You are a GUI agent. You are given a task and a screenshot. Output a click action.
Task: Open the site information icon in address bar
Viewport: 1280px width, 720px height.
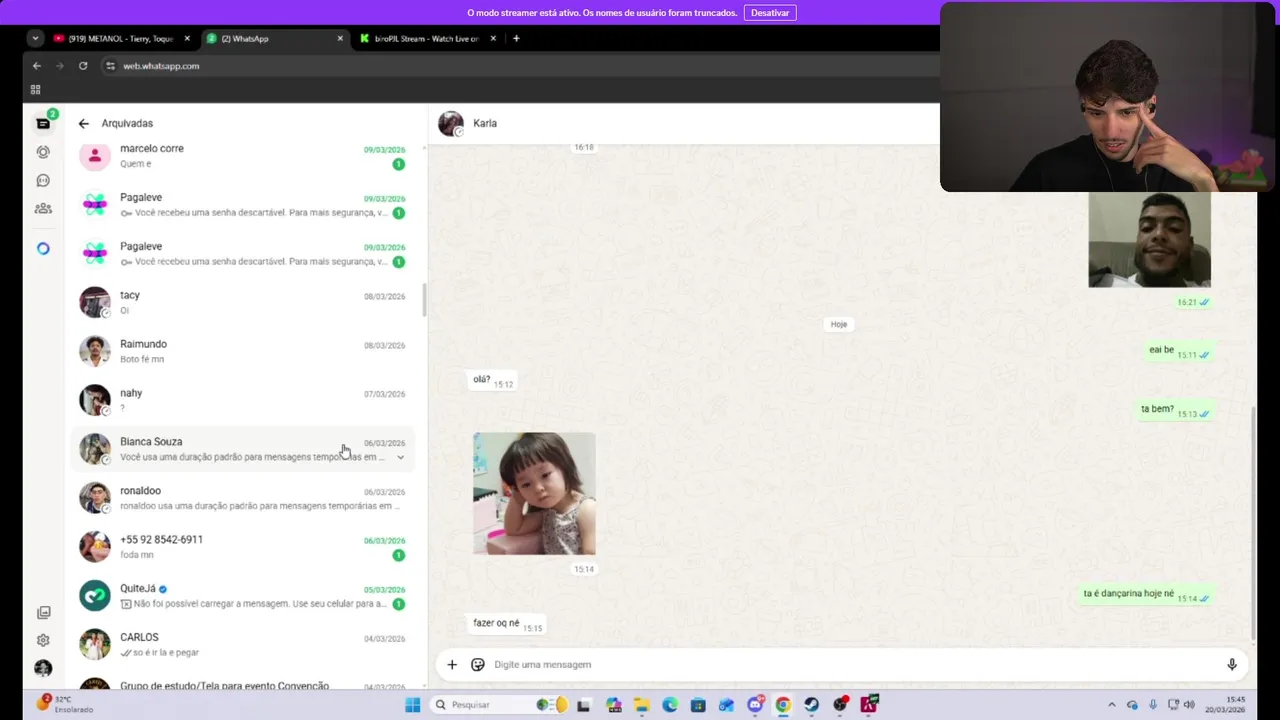click(110, 66)
